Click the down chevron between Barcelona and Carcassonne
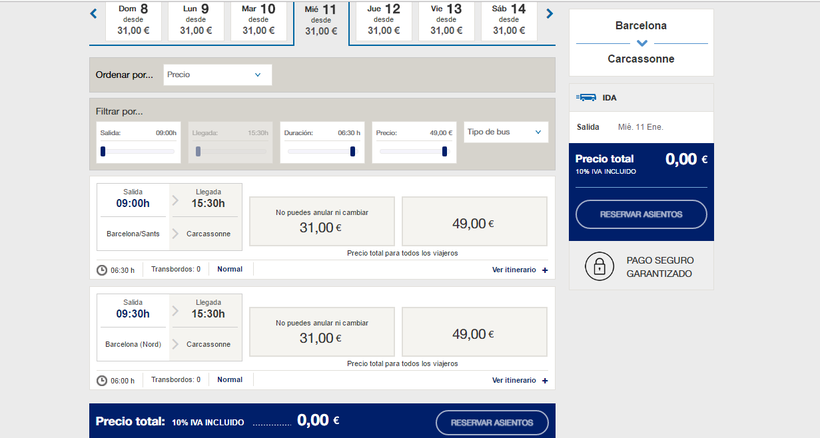Viewport: 820px width, 438px height. [x=642, y=43]
